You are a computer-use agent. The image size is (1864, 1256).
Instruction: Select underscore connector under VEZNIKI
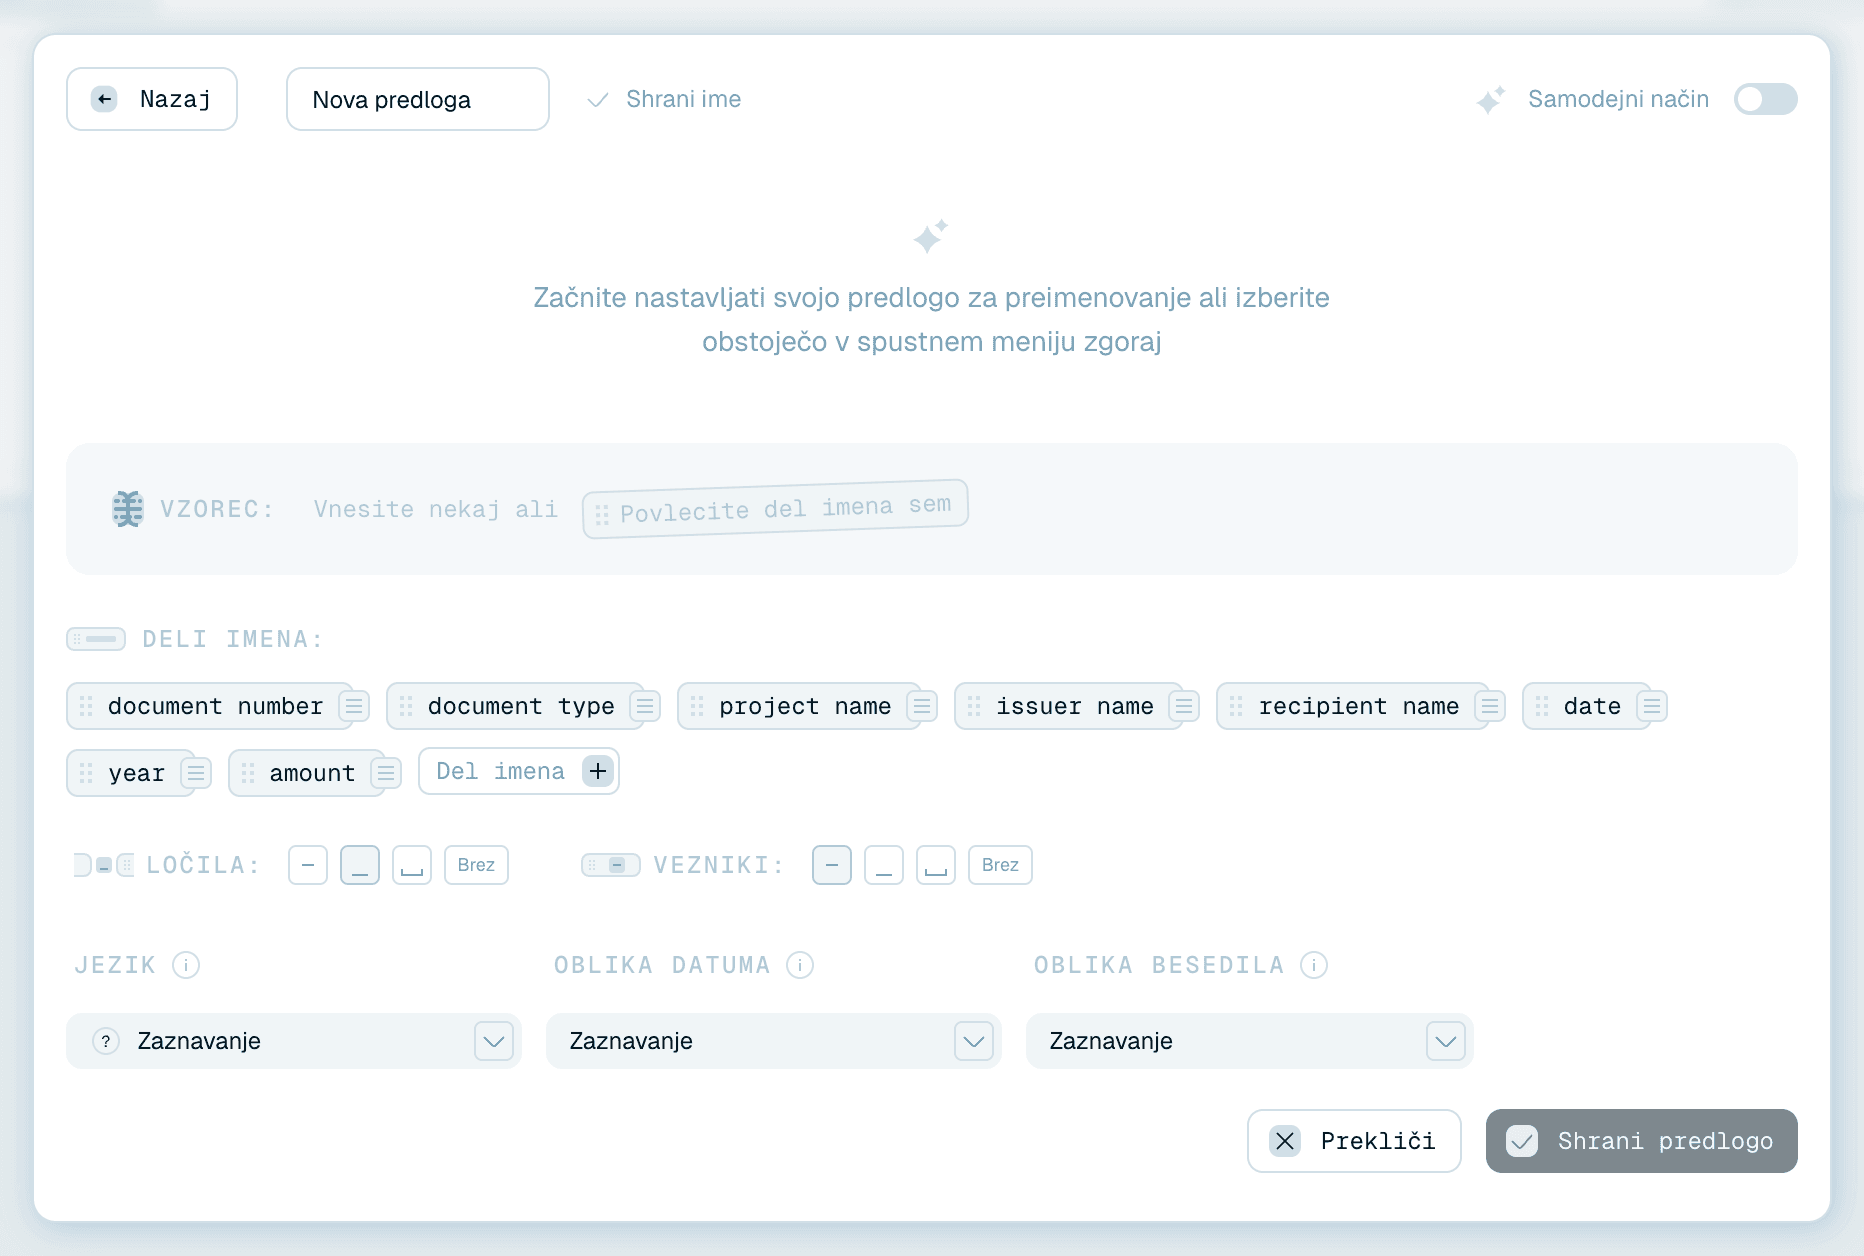pyautogui.click(x=884, y=865)
